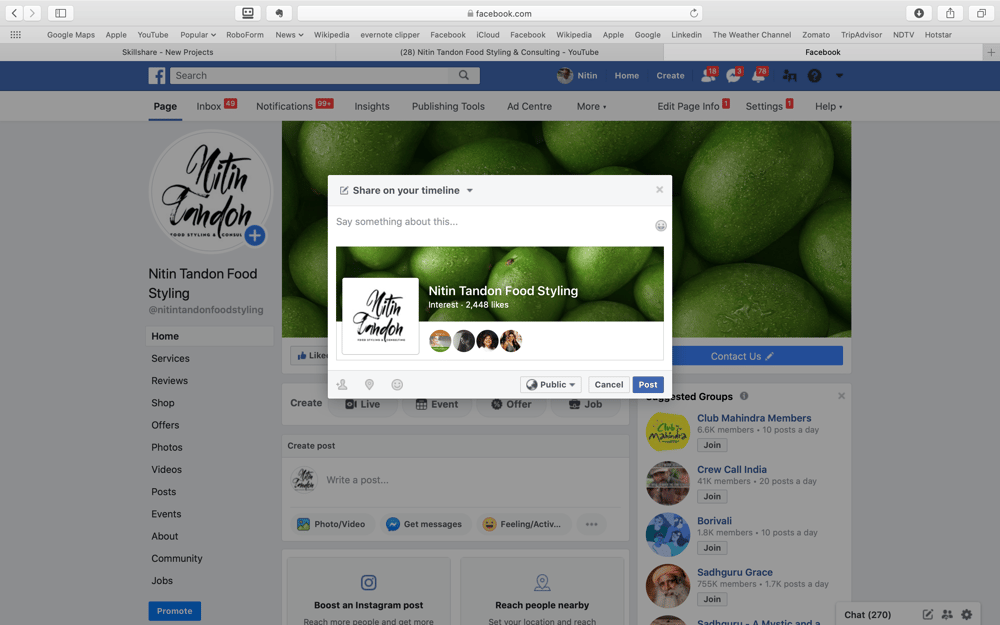Click the Post button
Viewport: 1000px width, 625px height.
pos(648,385)
